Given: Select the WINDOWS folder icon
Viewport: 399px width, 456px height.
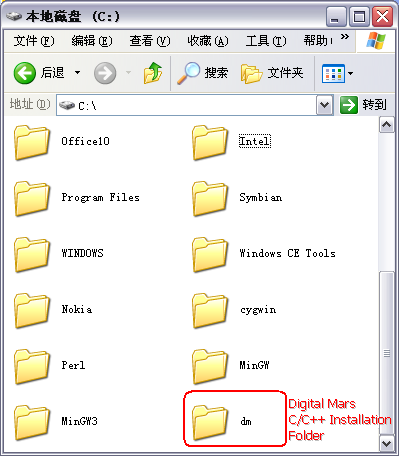Looking at the screenshot, I should (32, 255).
